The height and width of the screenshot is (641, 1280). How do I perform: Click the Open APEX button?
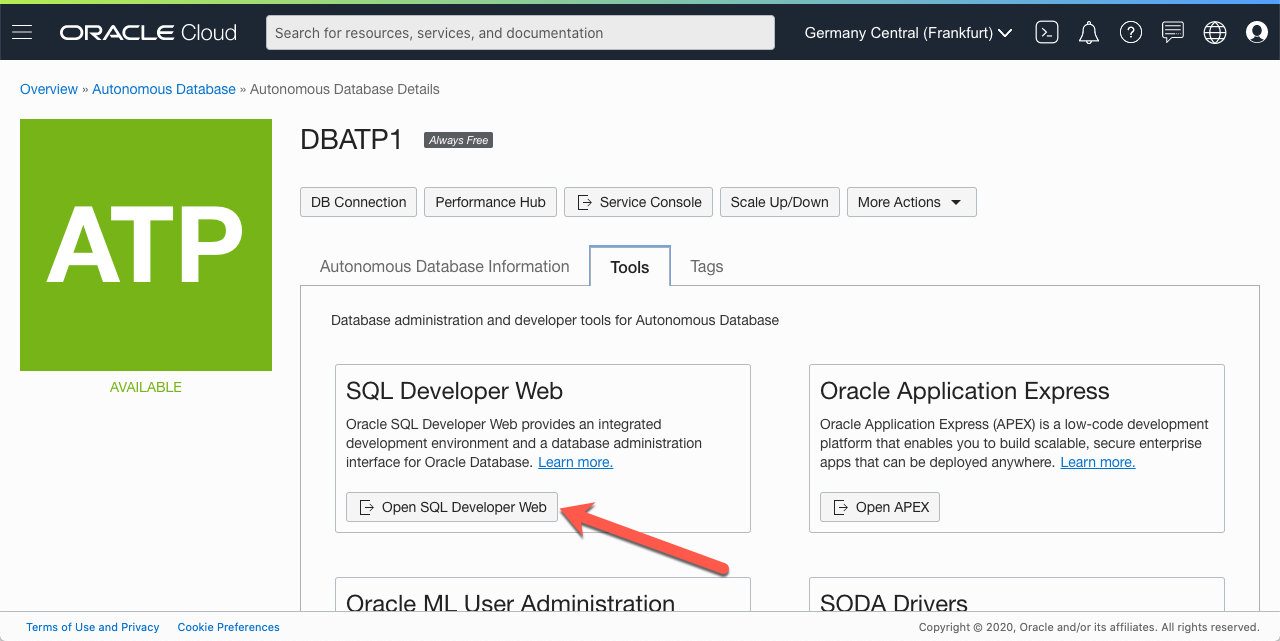click(x=880, y=507)
